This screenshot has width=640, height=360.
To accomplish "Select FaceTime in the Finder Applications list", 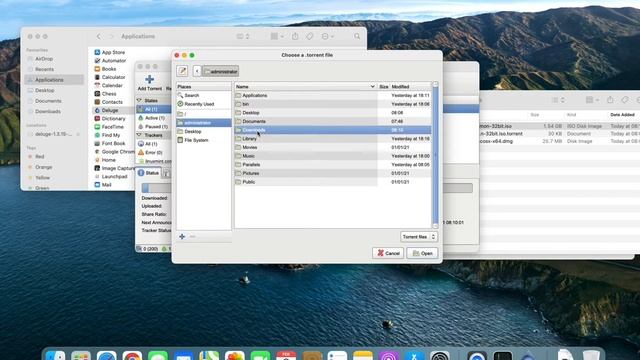I will pos(112,127).
